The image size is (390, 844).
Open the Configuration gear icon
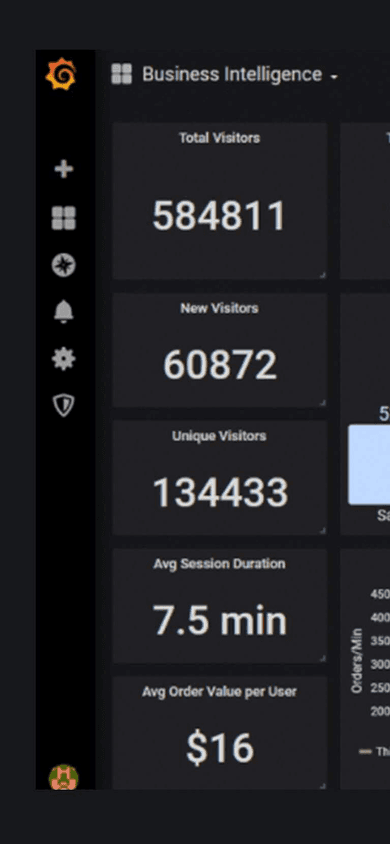tap(63, 358)
